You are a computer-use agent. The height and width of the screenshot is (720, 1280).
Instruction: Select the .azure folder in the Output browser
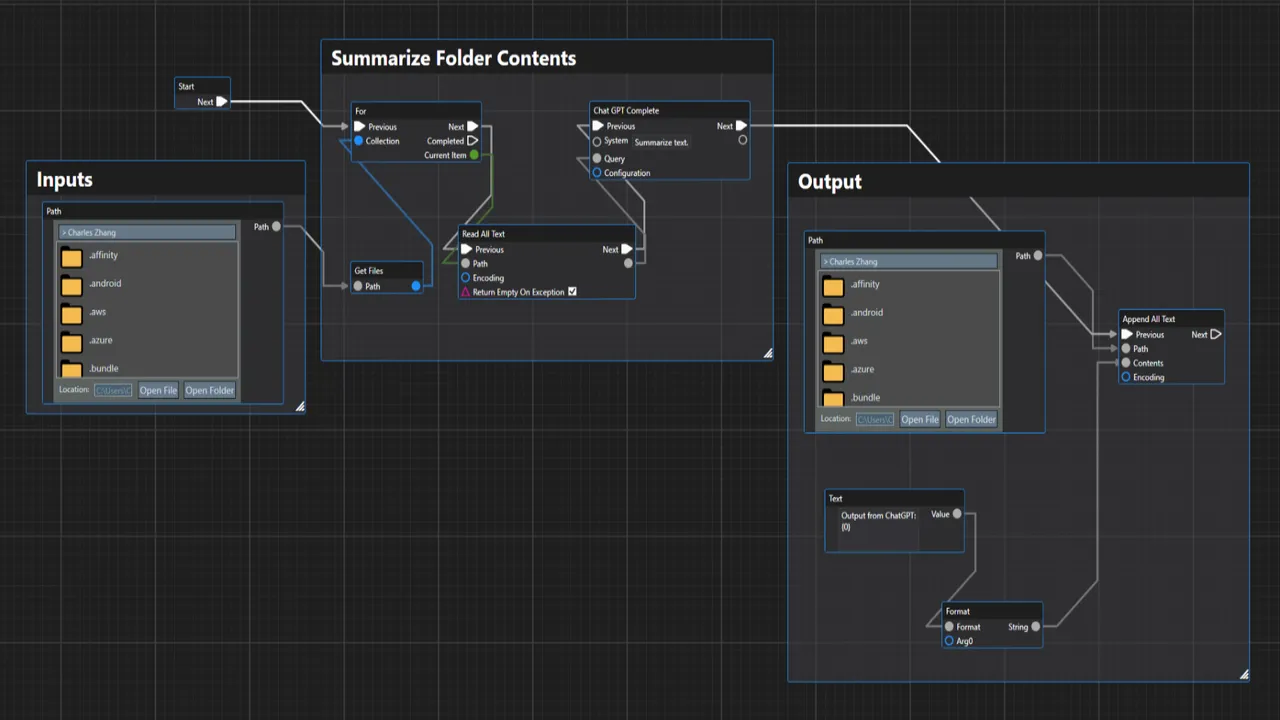(x=909, y=370)
